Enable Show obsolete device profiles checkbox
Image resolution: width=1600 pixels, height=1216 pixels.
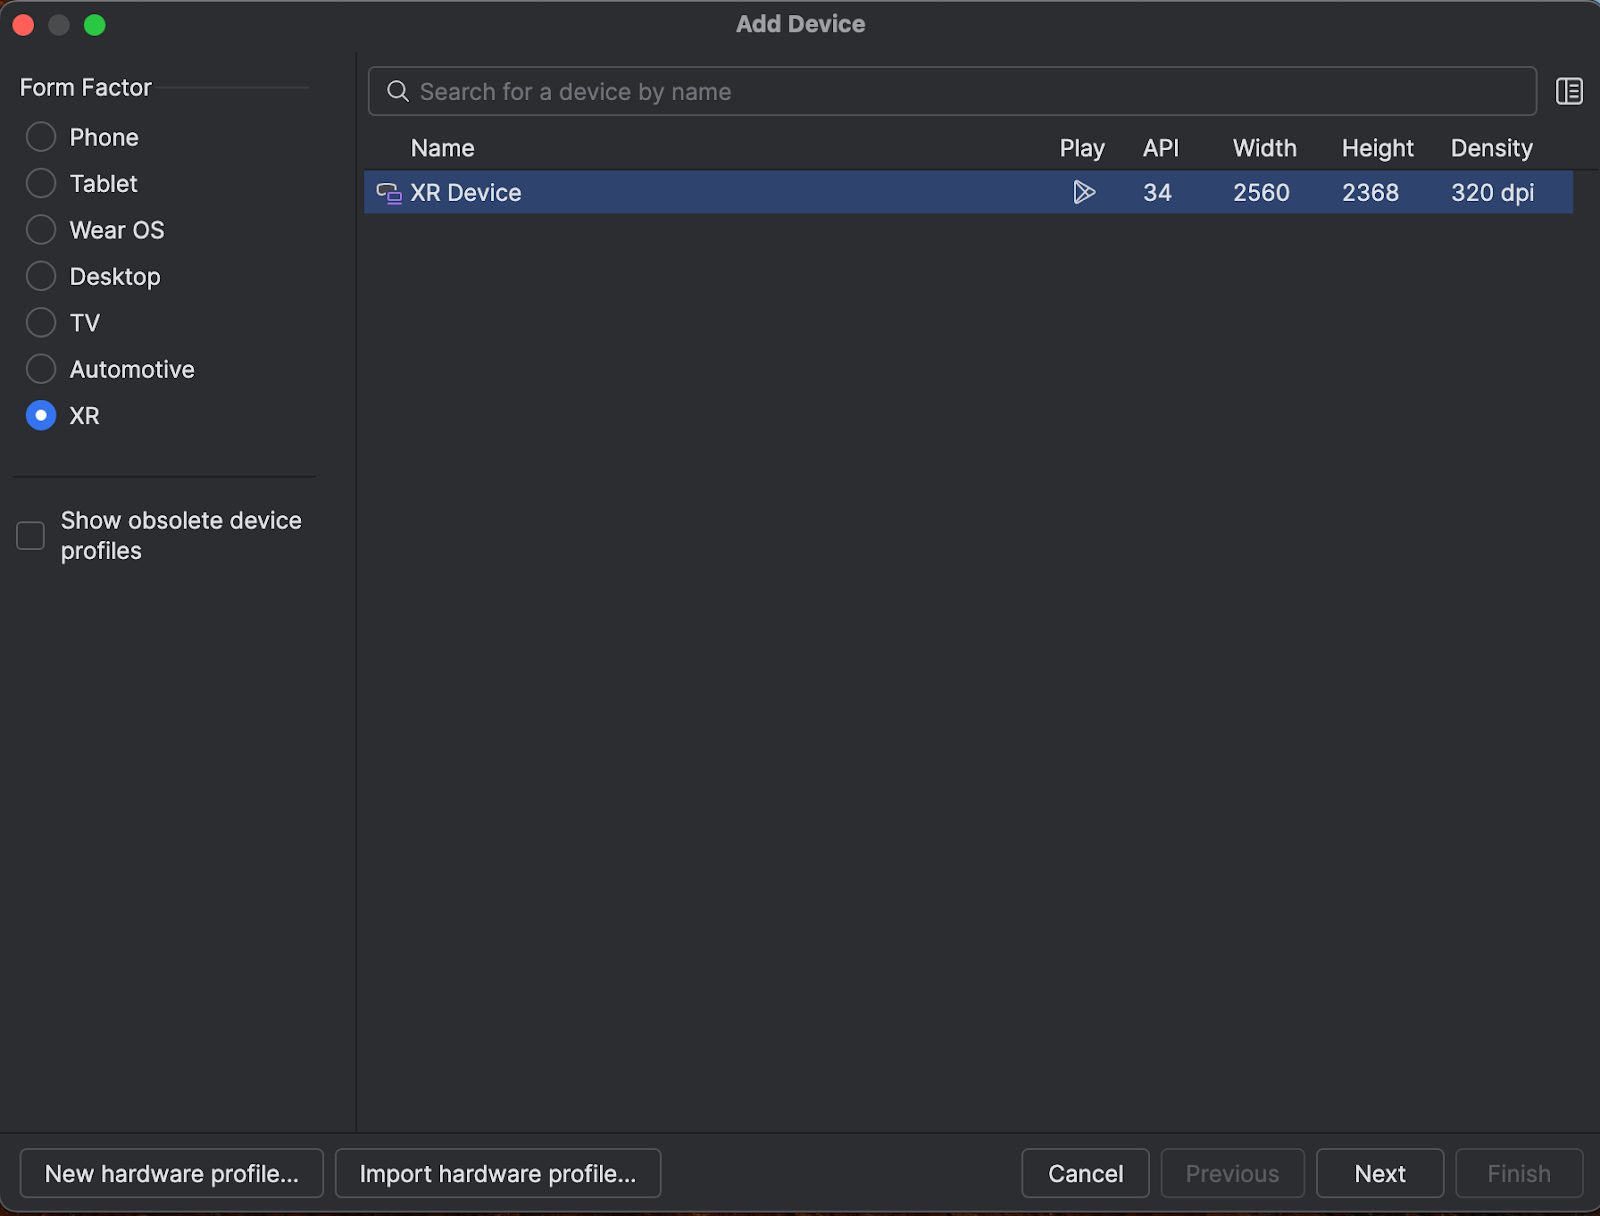[x=31, y=536]
